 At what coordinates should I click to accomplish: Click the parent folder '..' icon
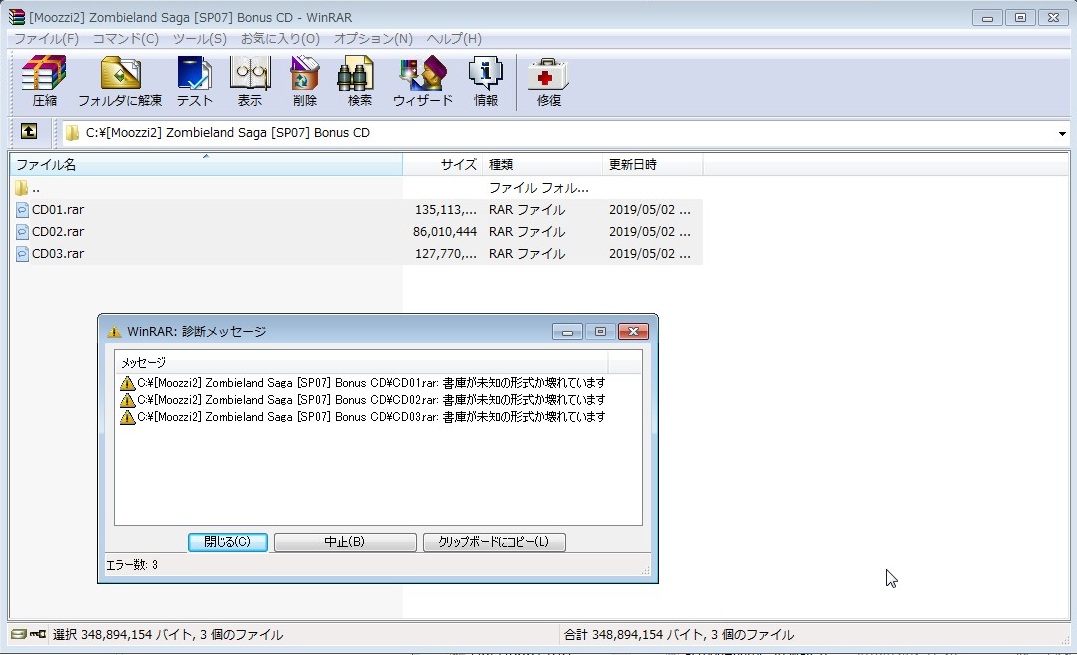pyautogui.click(x=21, y=187)
